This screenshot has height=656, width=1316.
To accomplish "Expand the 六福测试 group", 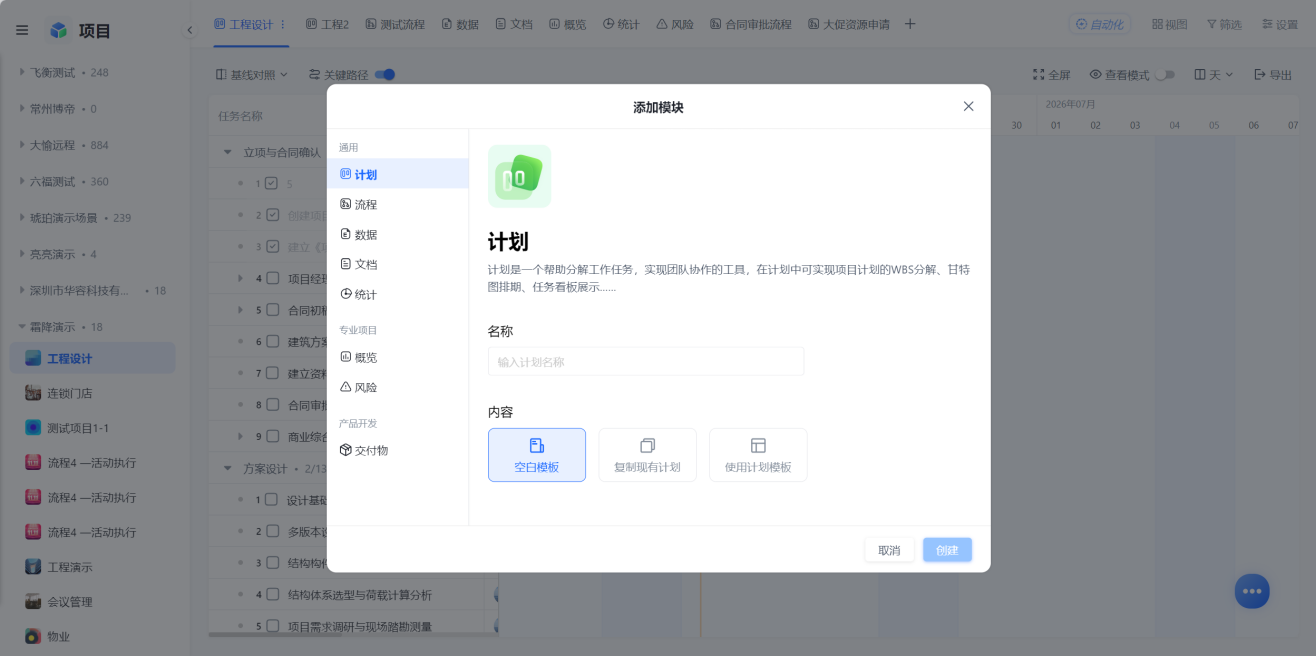I will pyautogui.click(x=22, y=181).
